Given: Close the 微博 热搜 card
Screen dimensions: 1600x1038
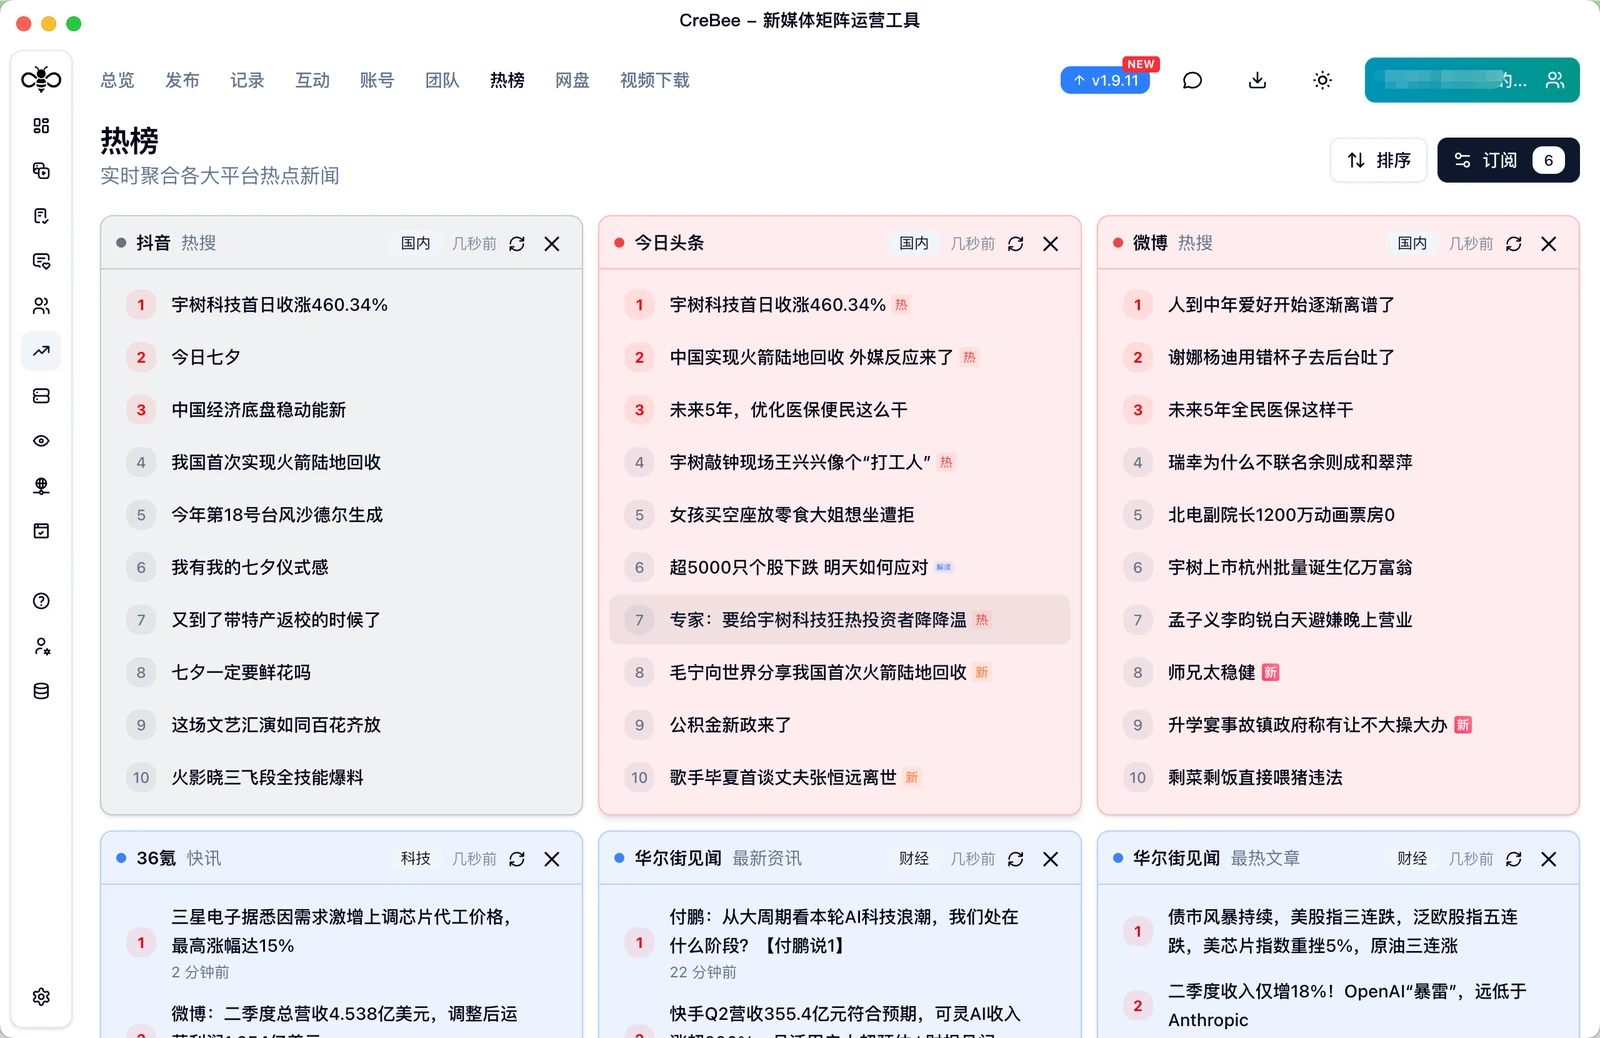Looking at the screenshot, I should [1549, 244].
